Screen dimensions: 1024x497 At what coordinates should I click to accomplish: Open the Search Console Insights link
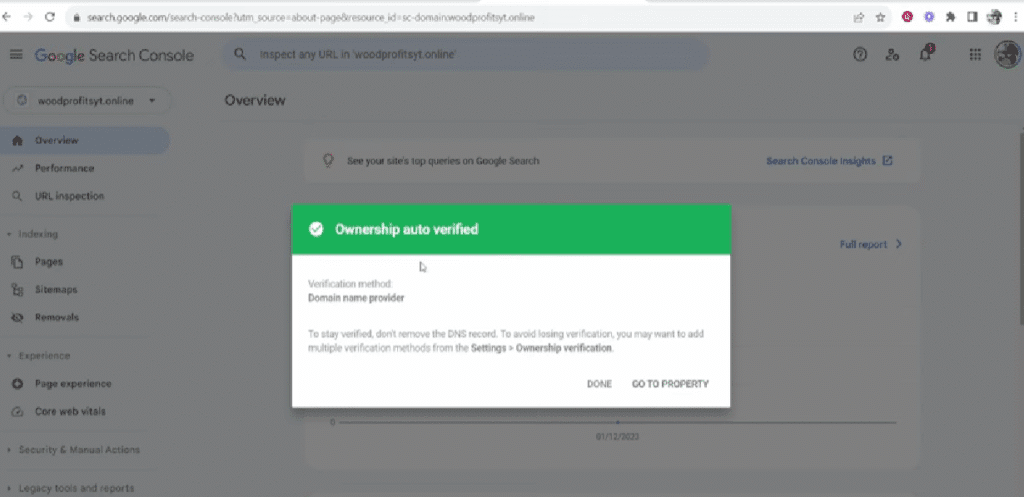coord(829,161)
